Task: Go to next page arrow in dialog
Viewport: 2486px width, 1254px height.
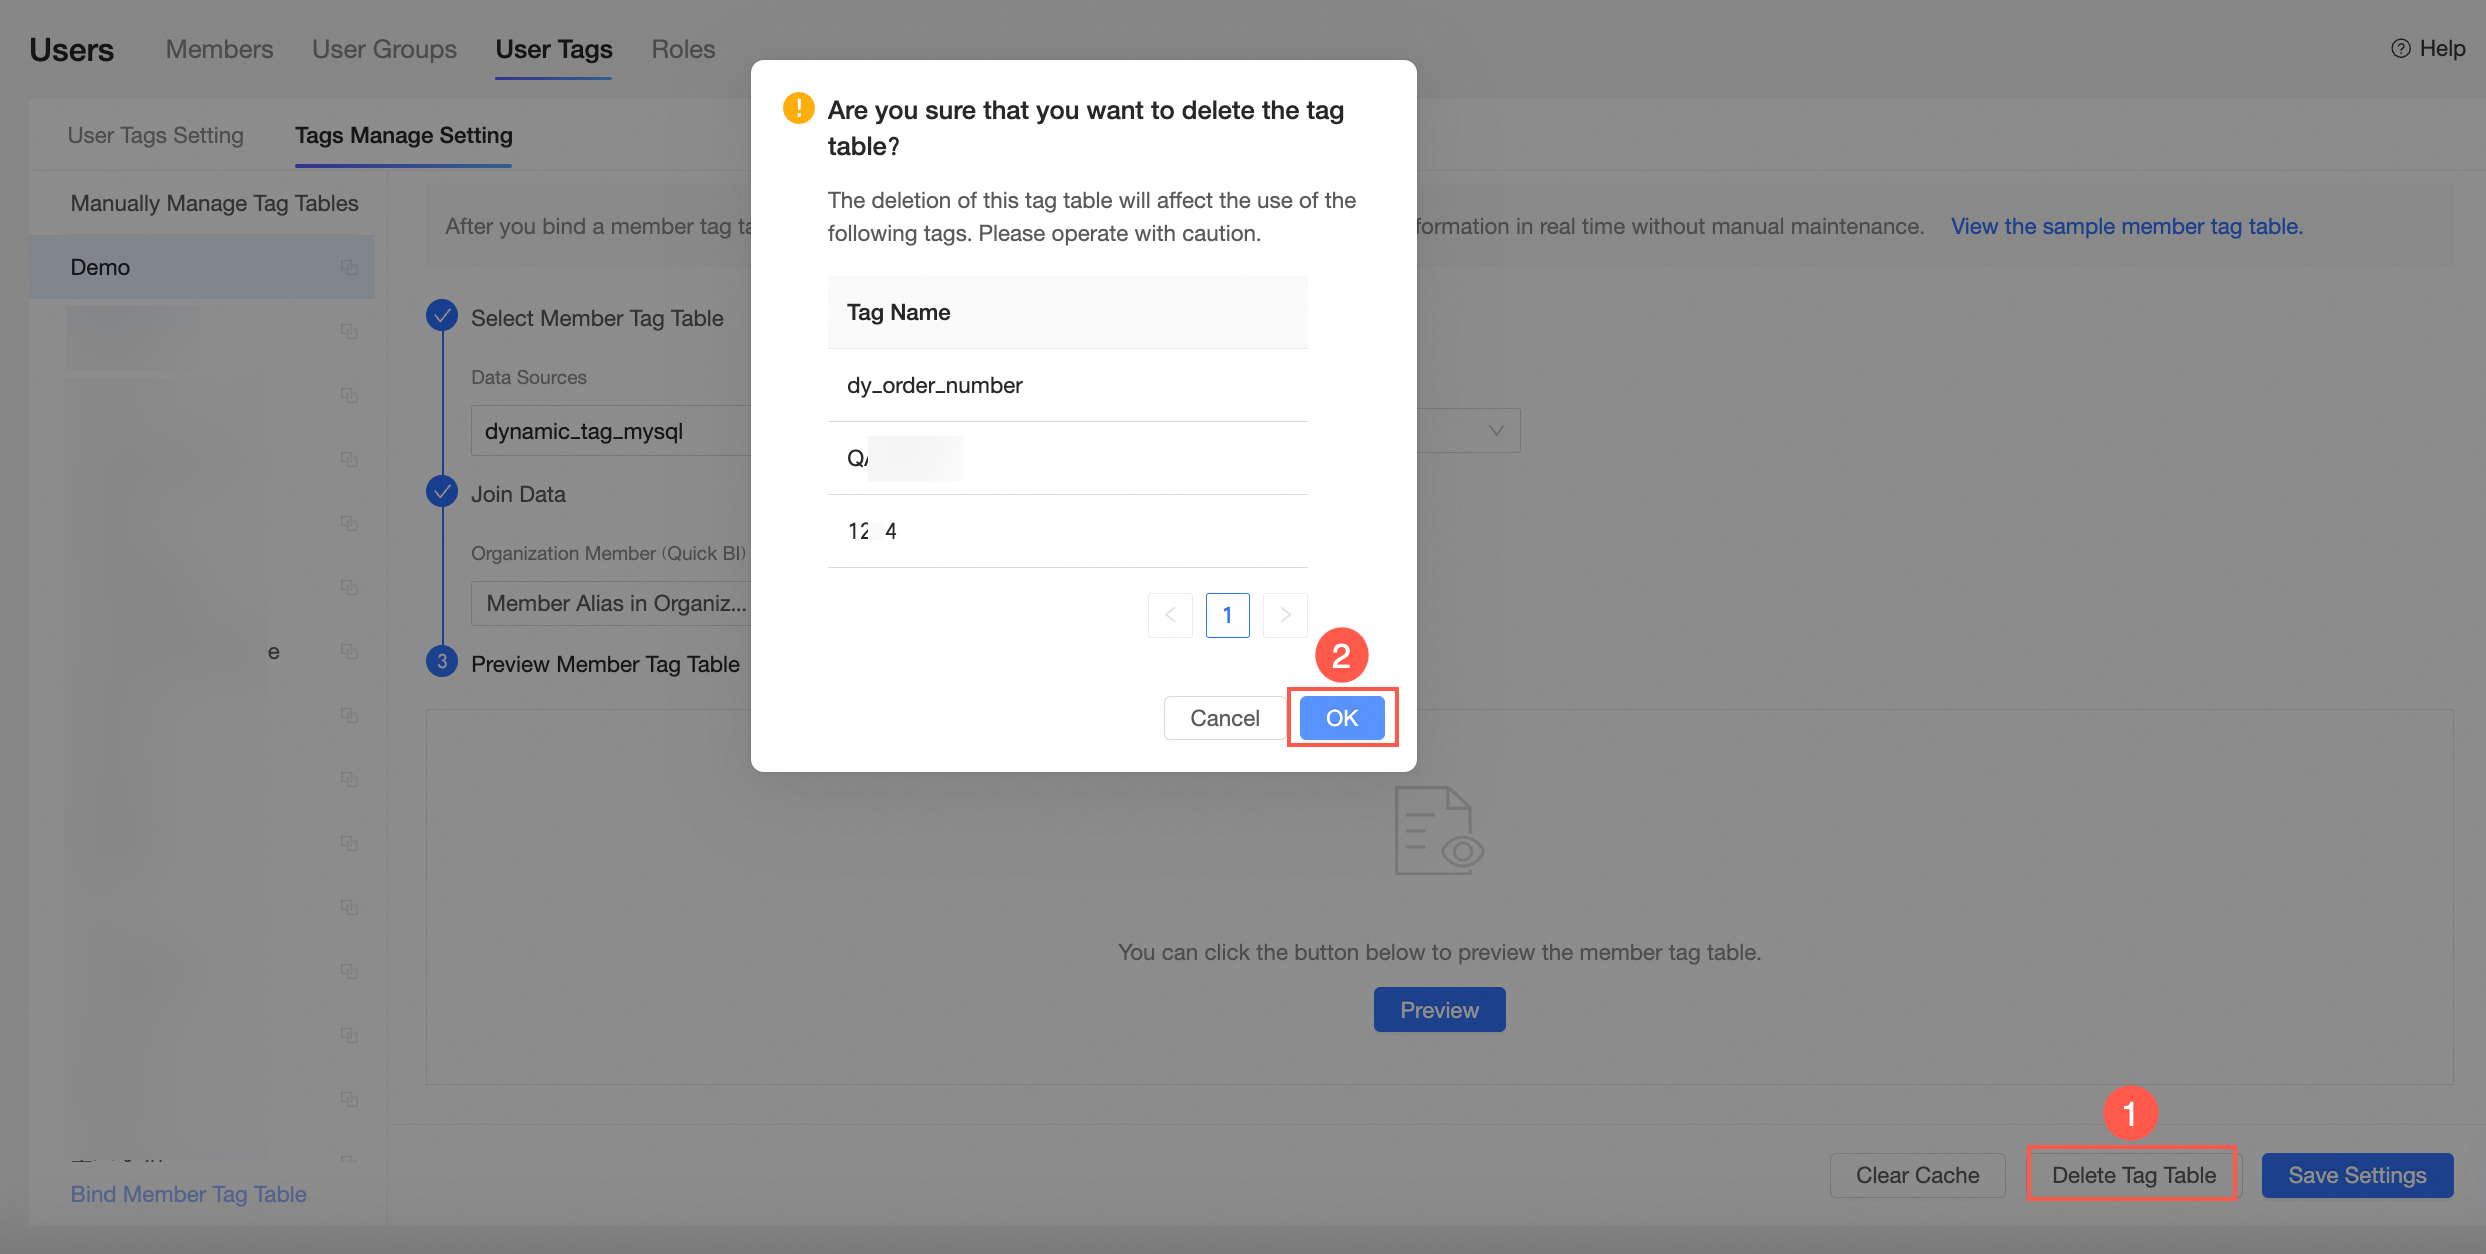Action: tap(1285, 615)
